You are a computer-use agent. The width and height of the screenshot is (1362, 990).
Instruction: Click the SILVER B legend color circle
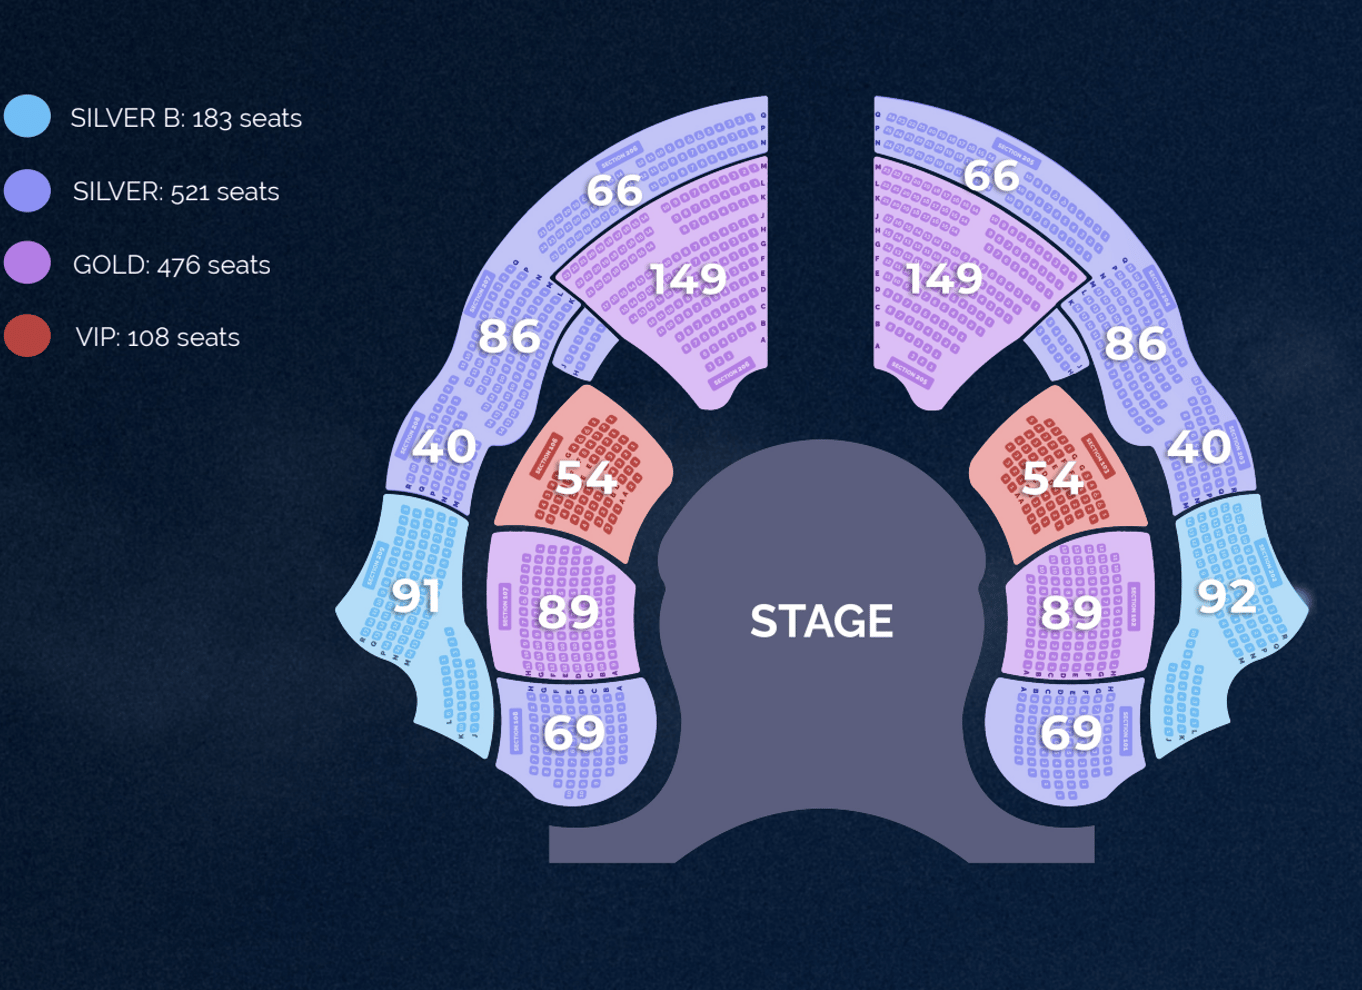coord(27,116)
